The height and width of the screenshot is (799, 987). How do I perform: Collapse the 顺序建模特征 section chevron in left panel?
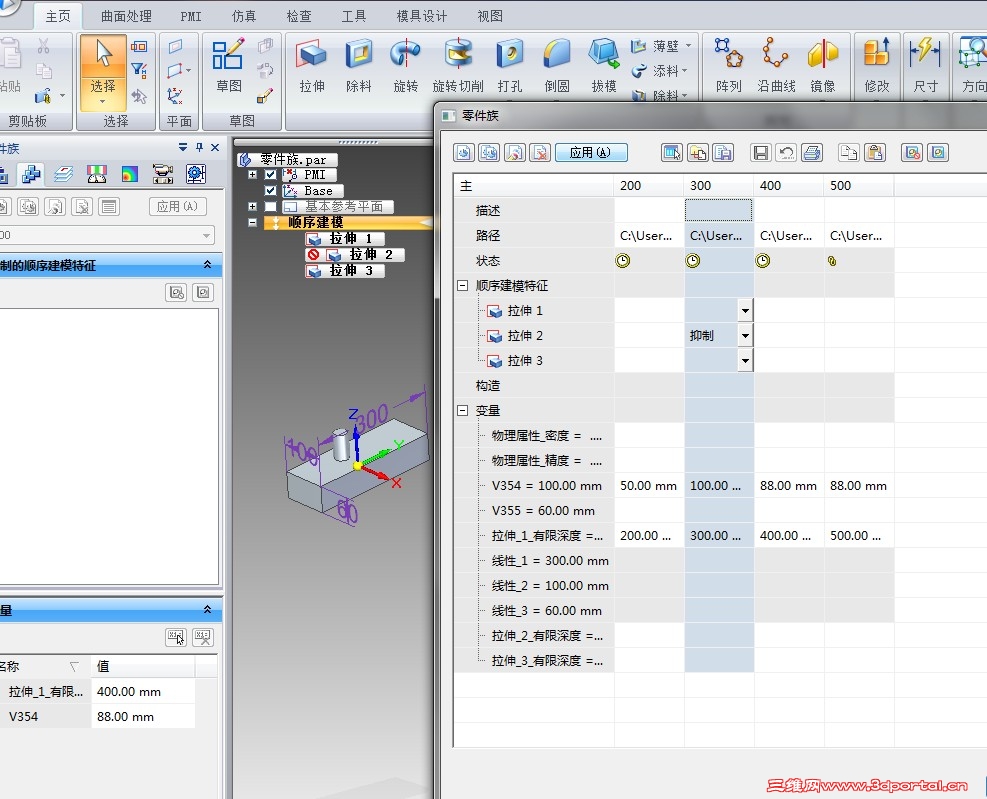click(x=207, y=265)
